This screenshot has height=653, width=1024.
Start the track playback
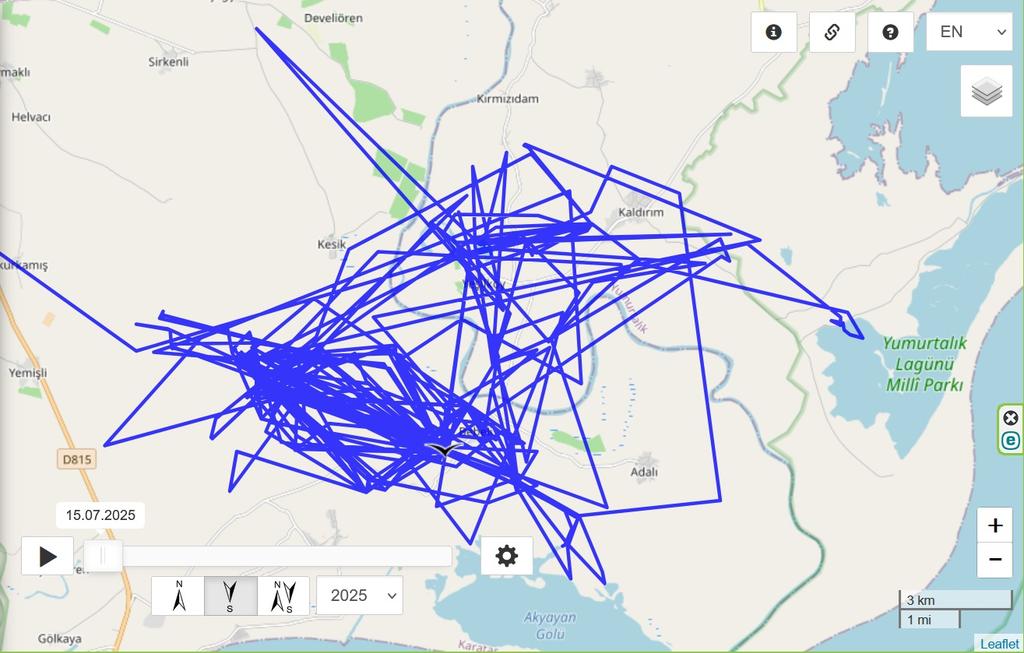pyautogui.click(x=47, y=556)
